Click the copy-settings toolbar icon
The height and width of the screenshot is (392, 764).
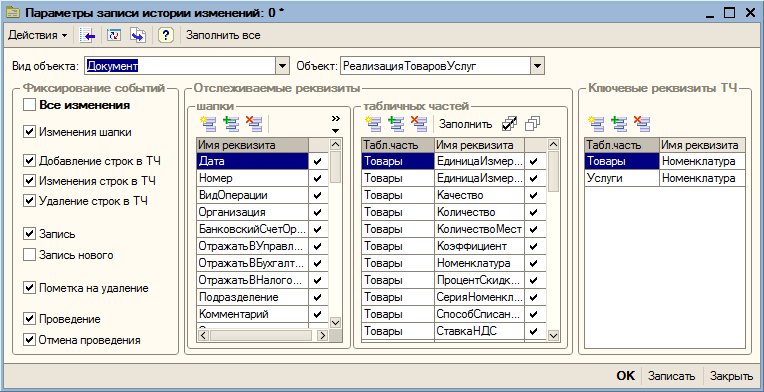pyautogui.click(x=138, y=36)
